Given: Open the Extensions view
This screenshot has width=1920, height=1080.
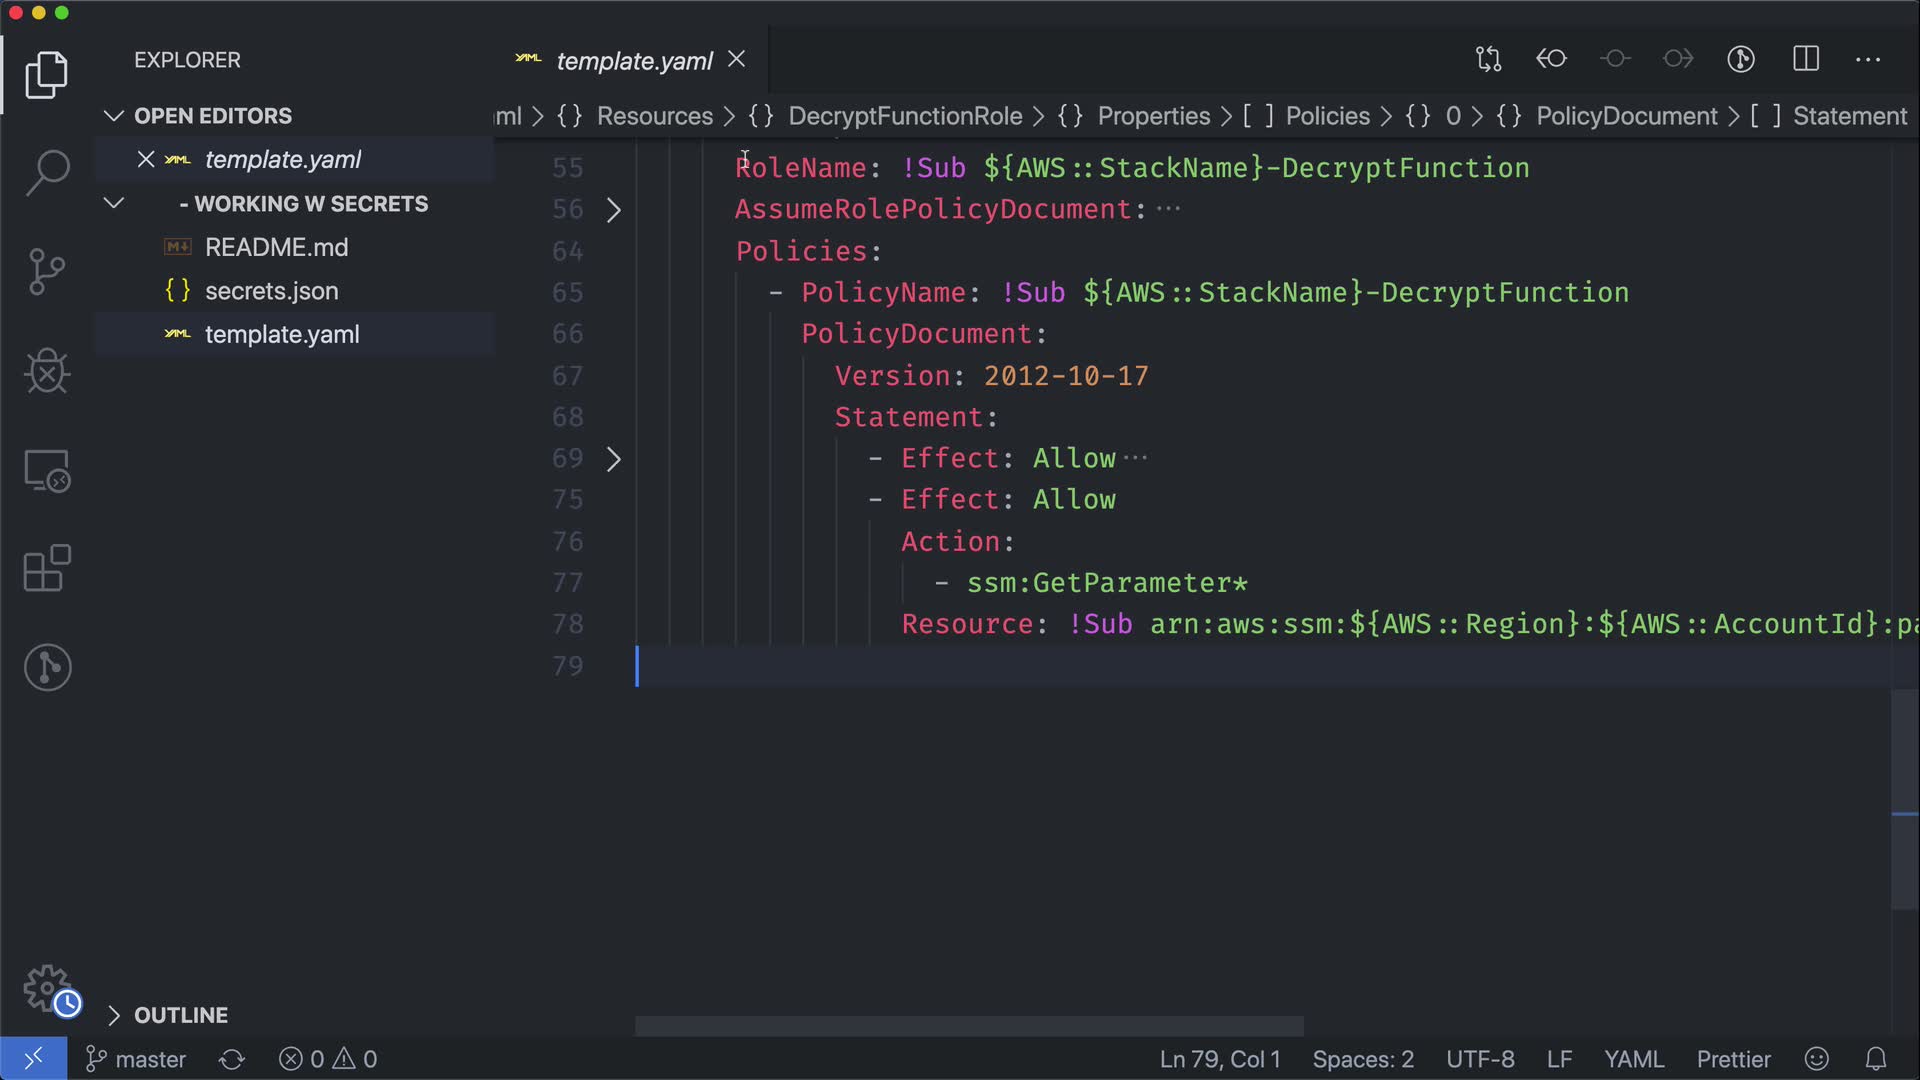Looking at the screenshot, I should [x=47, y=568].
